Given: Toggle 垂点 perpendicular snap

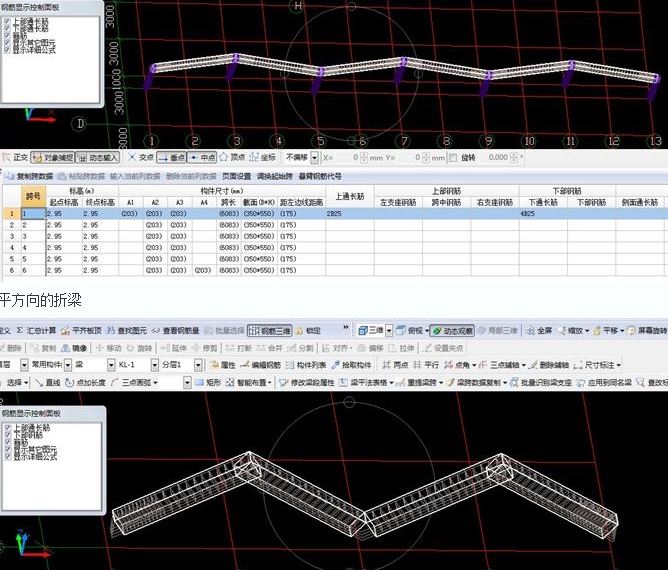Looking at the screenshot, I should [171, 158].
